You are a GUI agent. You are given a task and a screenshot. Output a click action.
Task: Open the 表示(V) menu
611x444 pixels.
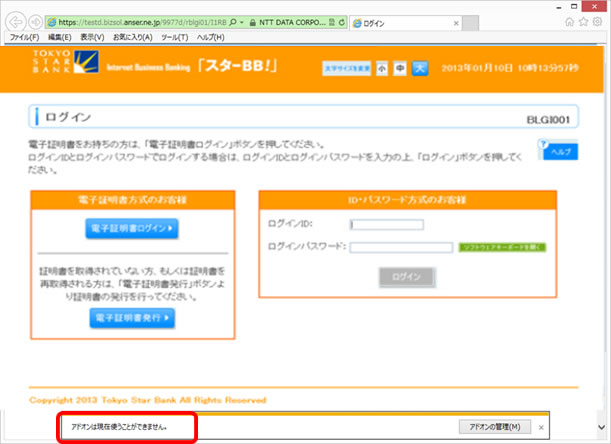[x=92, y=37]
